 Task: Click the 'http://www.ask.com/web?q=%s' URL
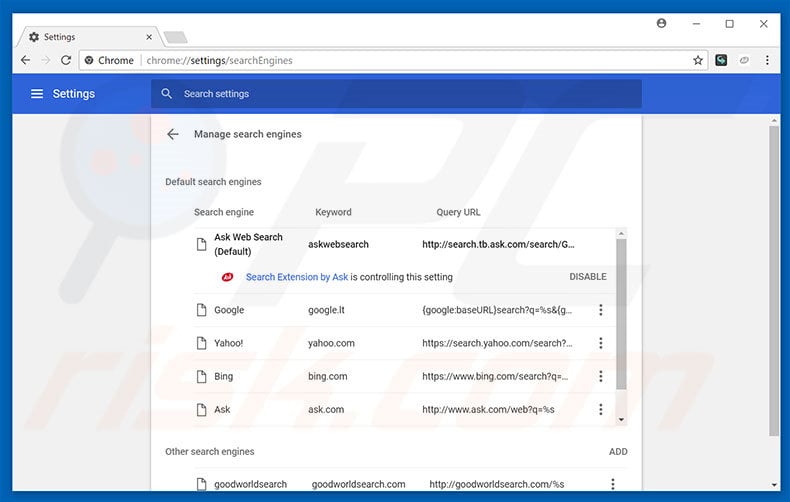pyautogui.click(x=488, y=410)
